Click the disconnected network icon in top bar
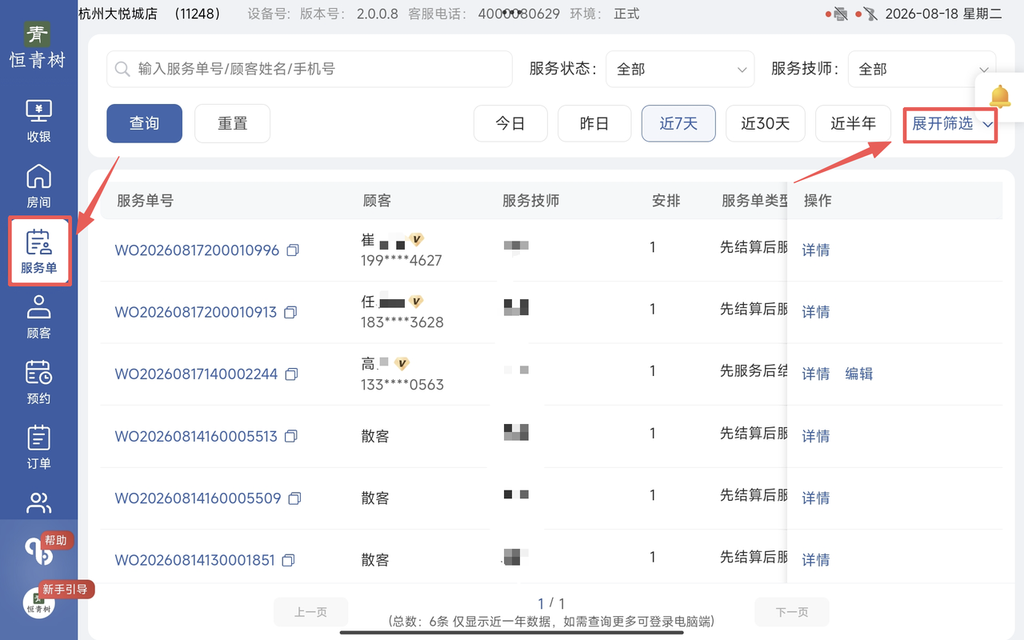The height and width of the screenshot is (640, 1024). tap(870, 14)
